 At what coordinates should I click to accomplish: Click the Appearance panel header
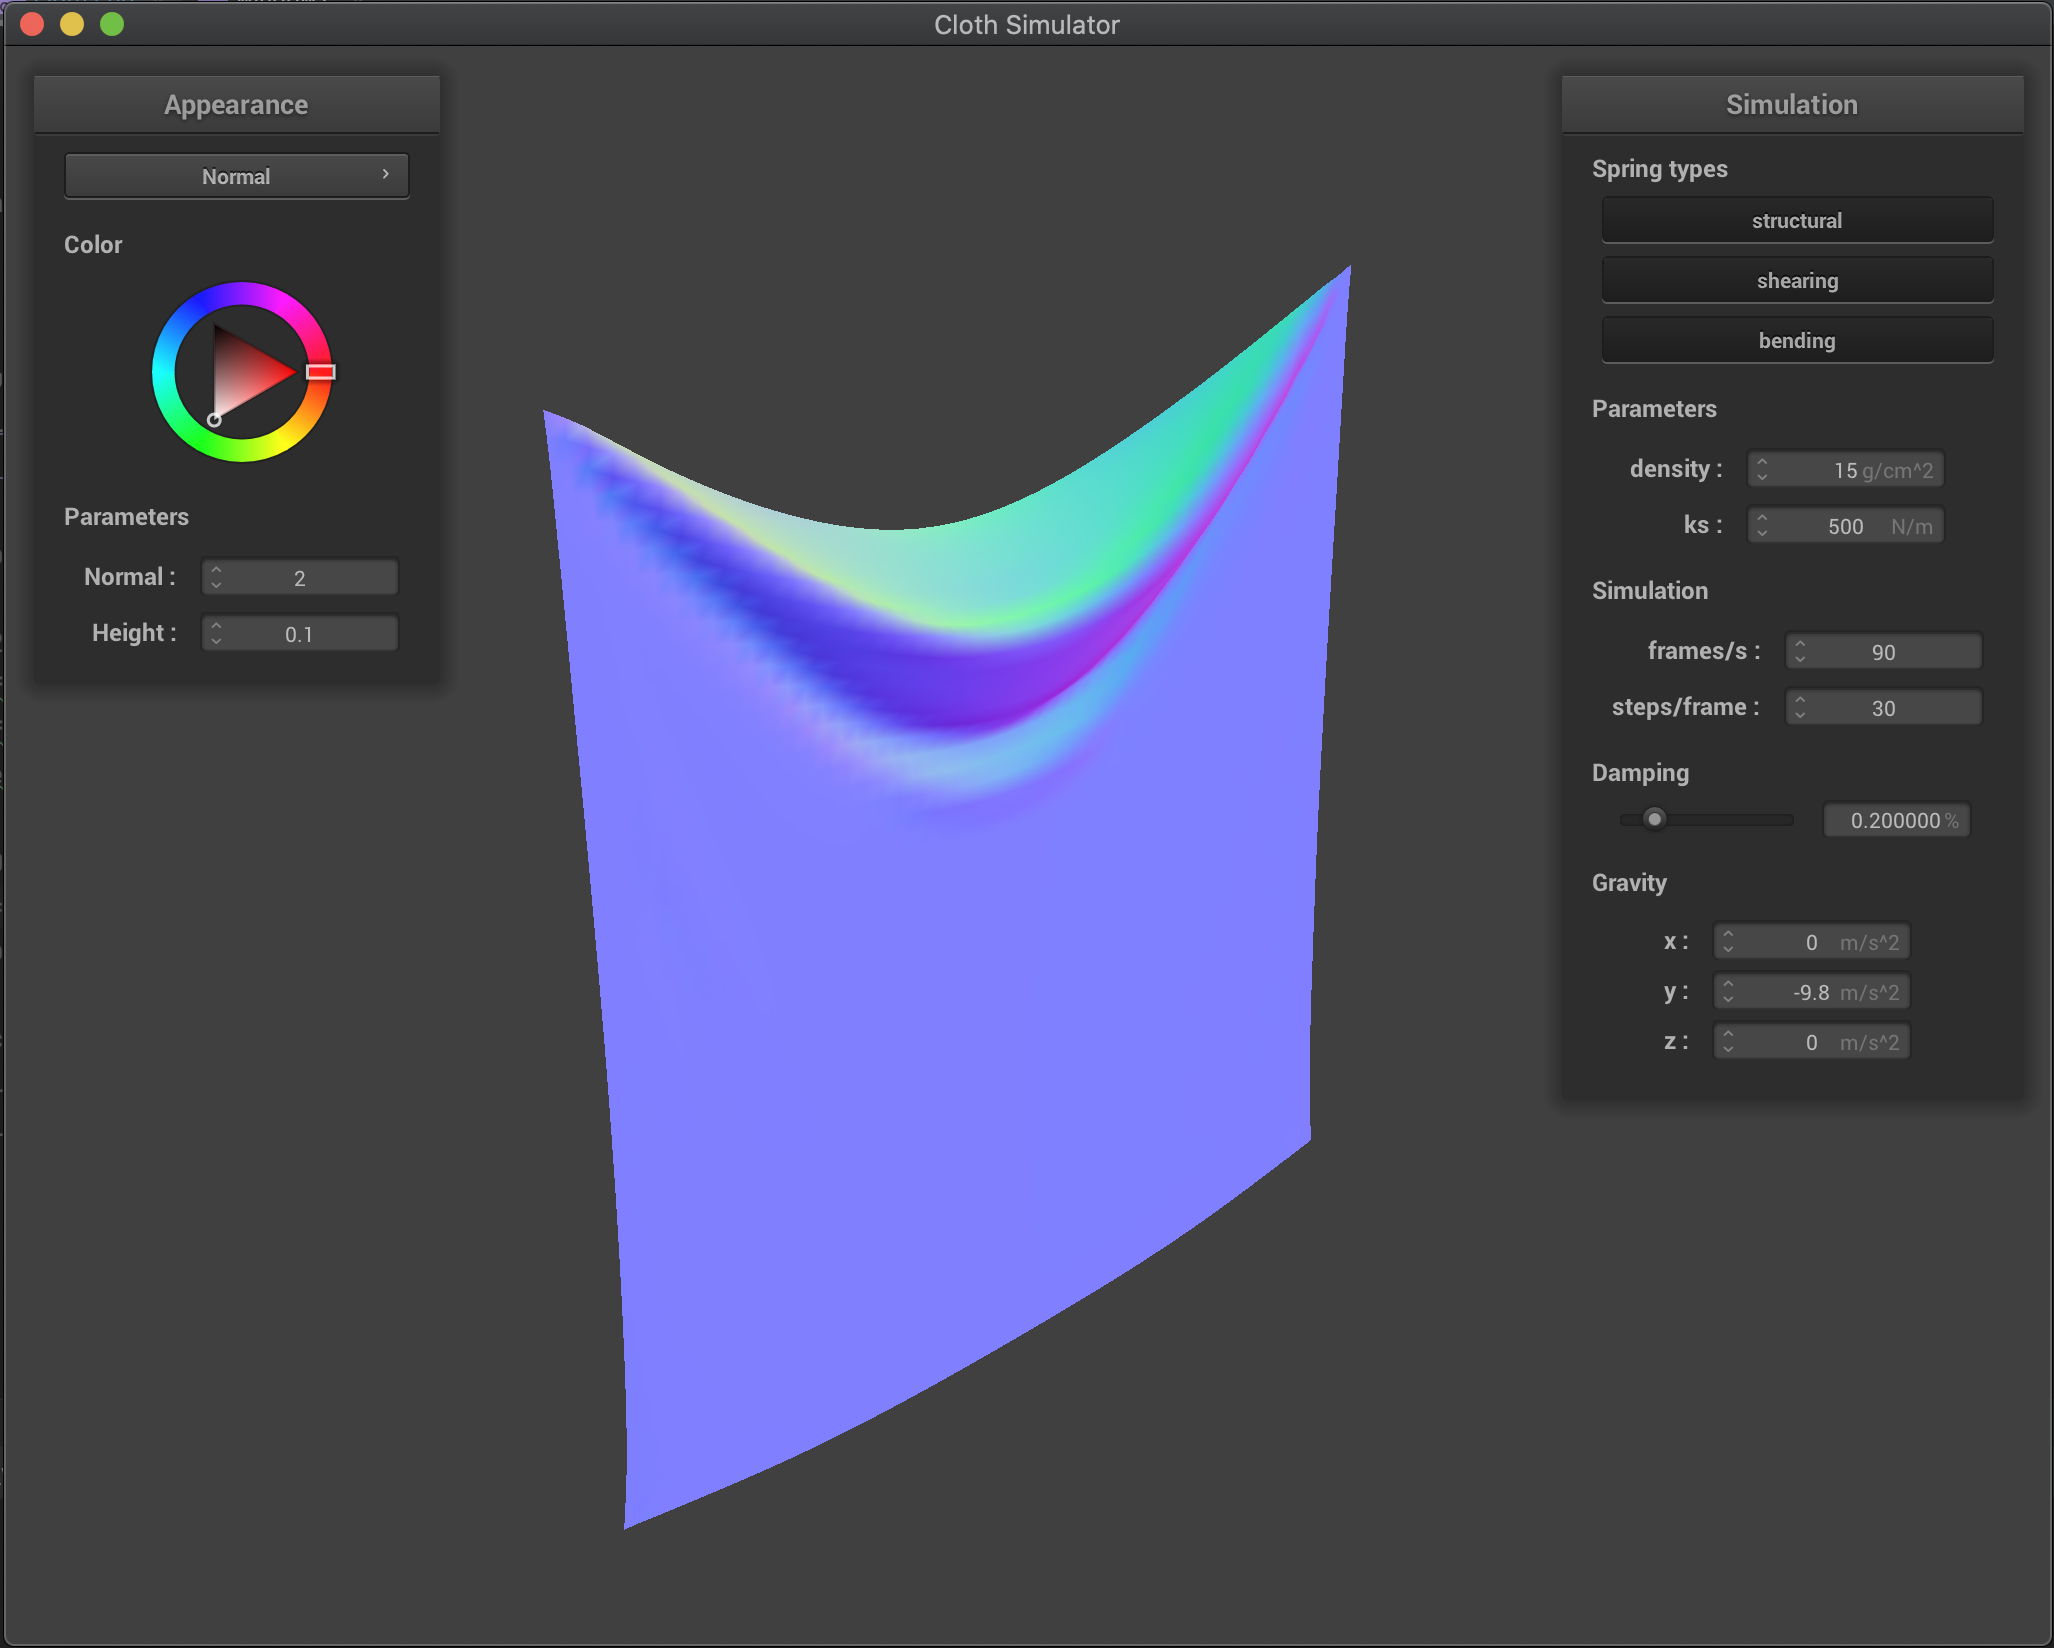pos(236,105)
